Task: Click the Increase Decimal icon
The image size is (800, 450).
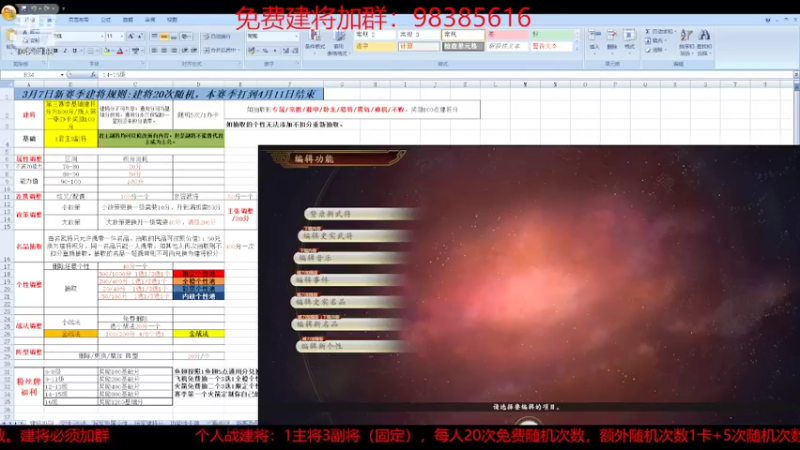Action: pyautogui.click(x=286, y=51)
